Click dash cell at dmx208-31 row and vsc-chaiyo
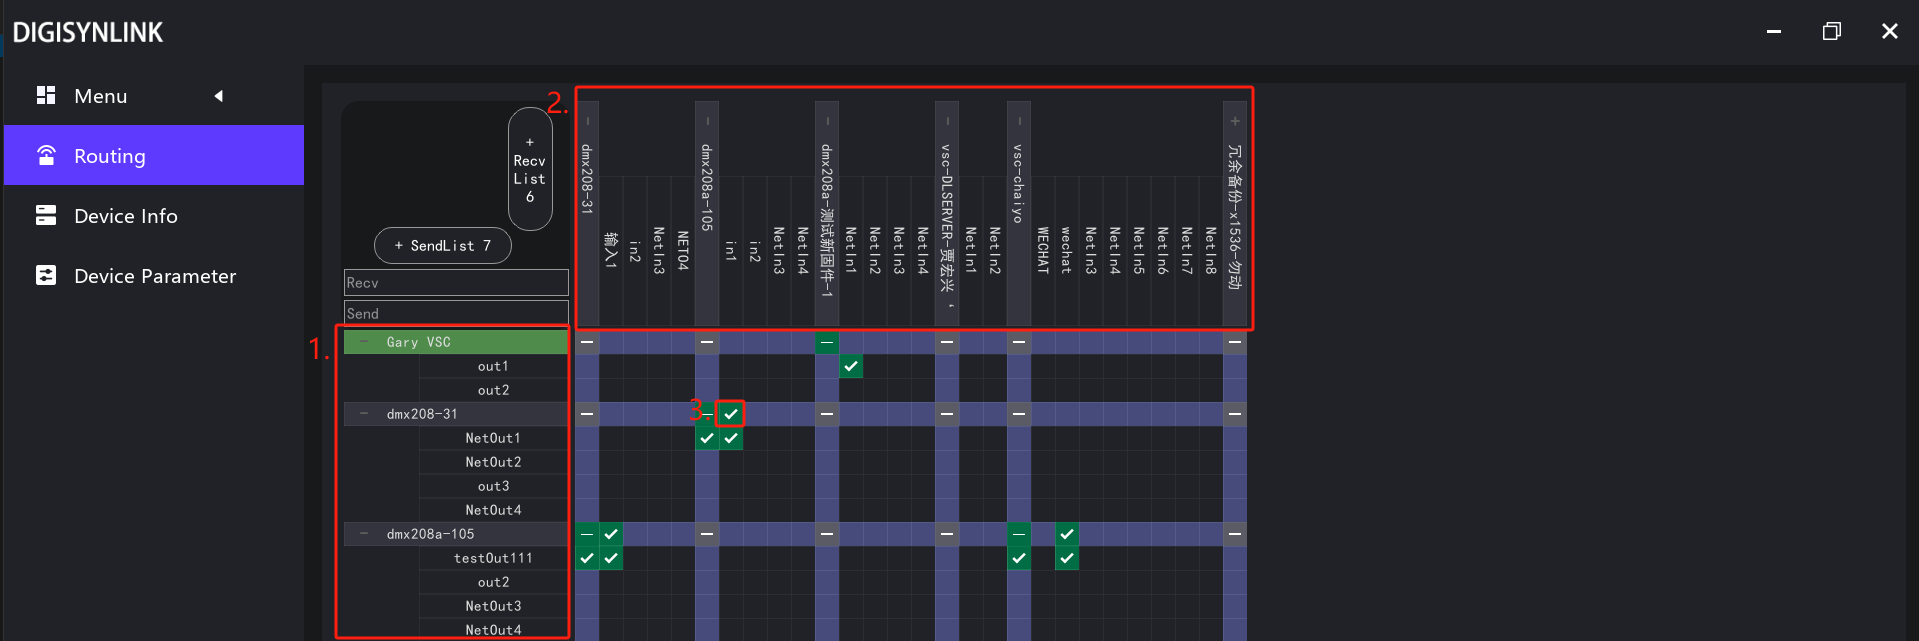Screen dimensions: 1919x641 click(x=1019, y=414)
